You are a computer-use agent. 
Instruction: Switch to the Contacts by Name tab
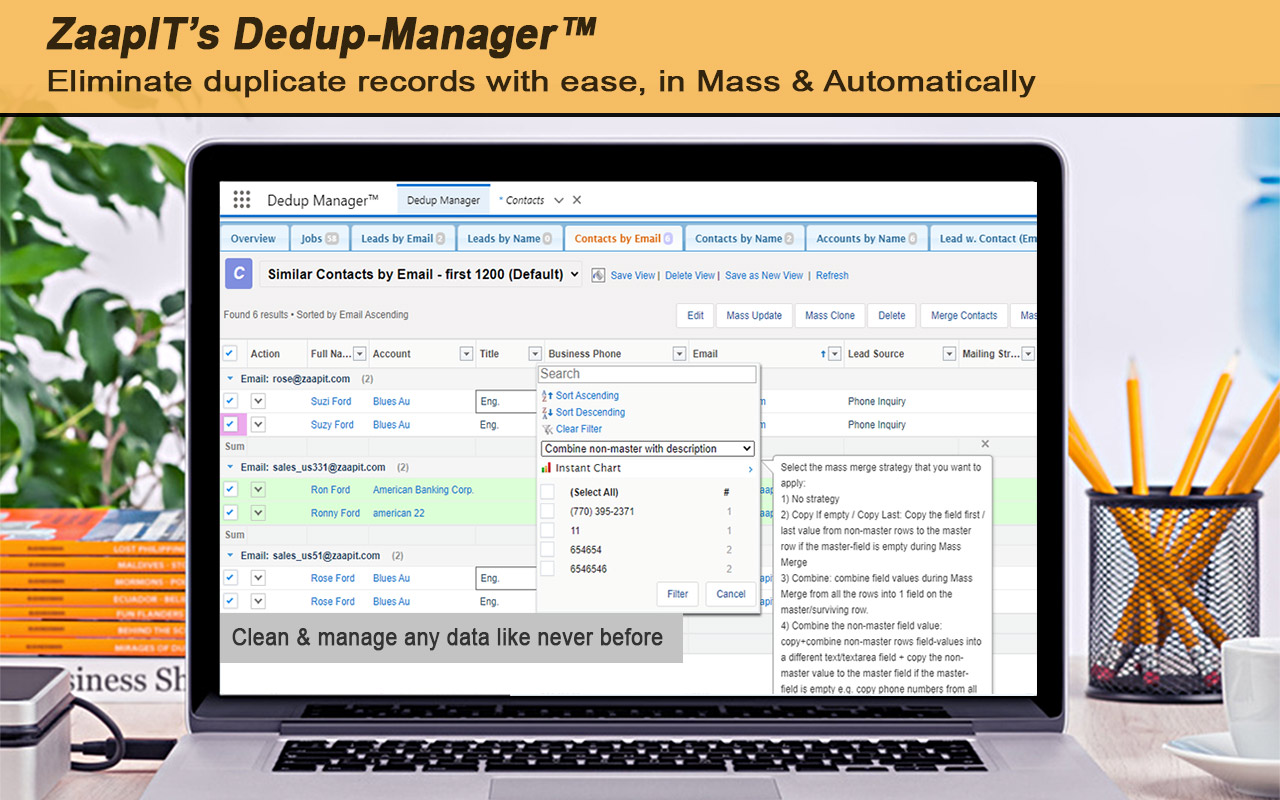tap(744, 239)
